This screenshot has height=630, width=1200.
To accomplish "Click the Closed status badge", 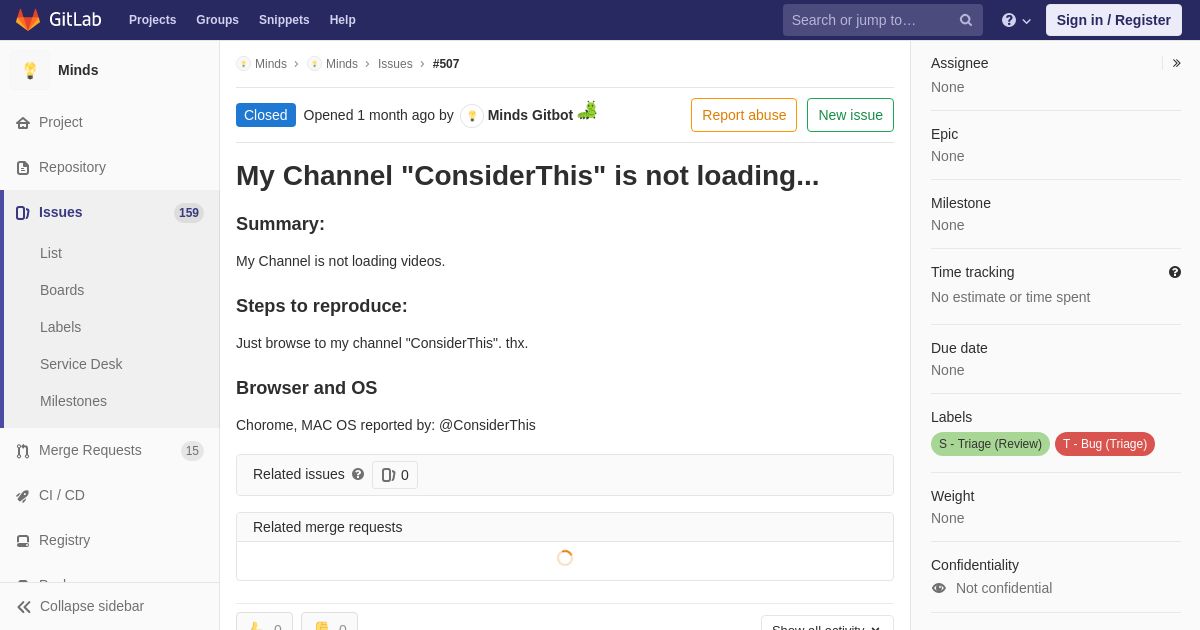I will (x=266, y=115).
